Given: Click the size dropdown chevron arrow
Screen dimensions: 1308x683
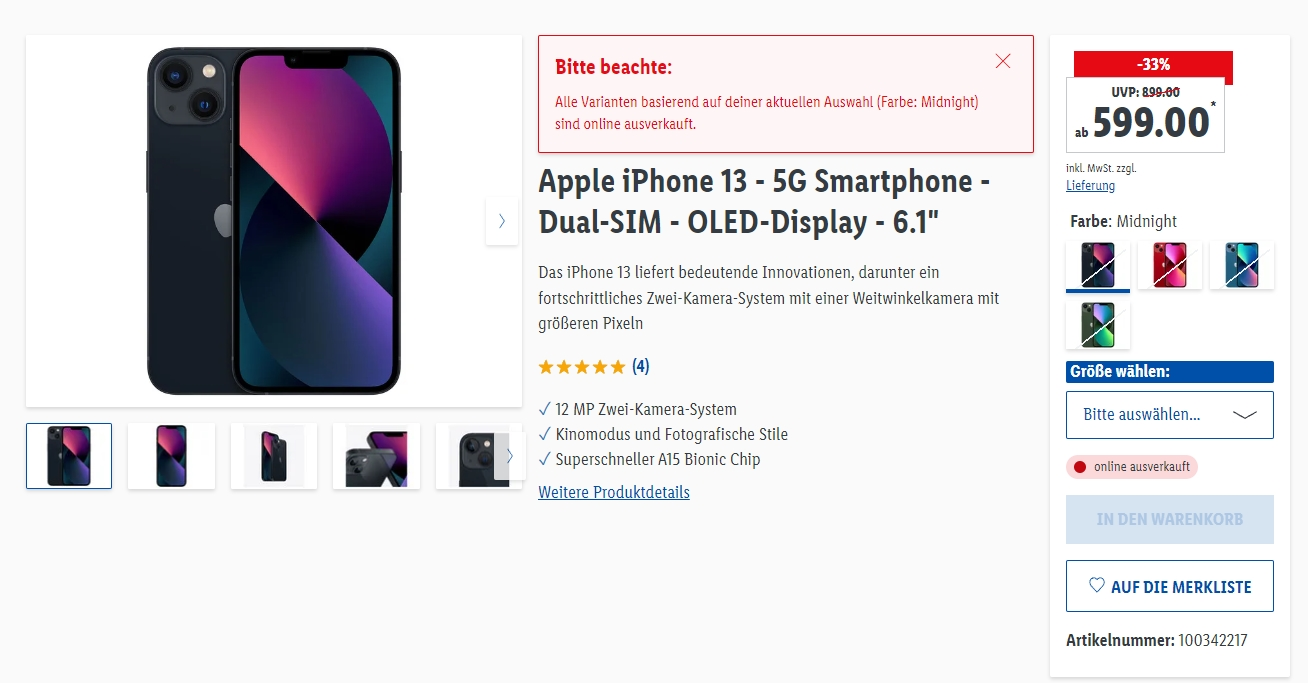Looking at the screenshot, I should 1245,415.
